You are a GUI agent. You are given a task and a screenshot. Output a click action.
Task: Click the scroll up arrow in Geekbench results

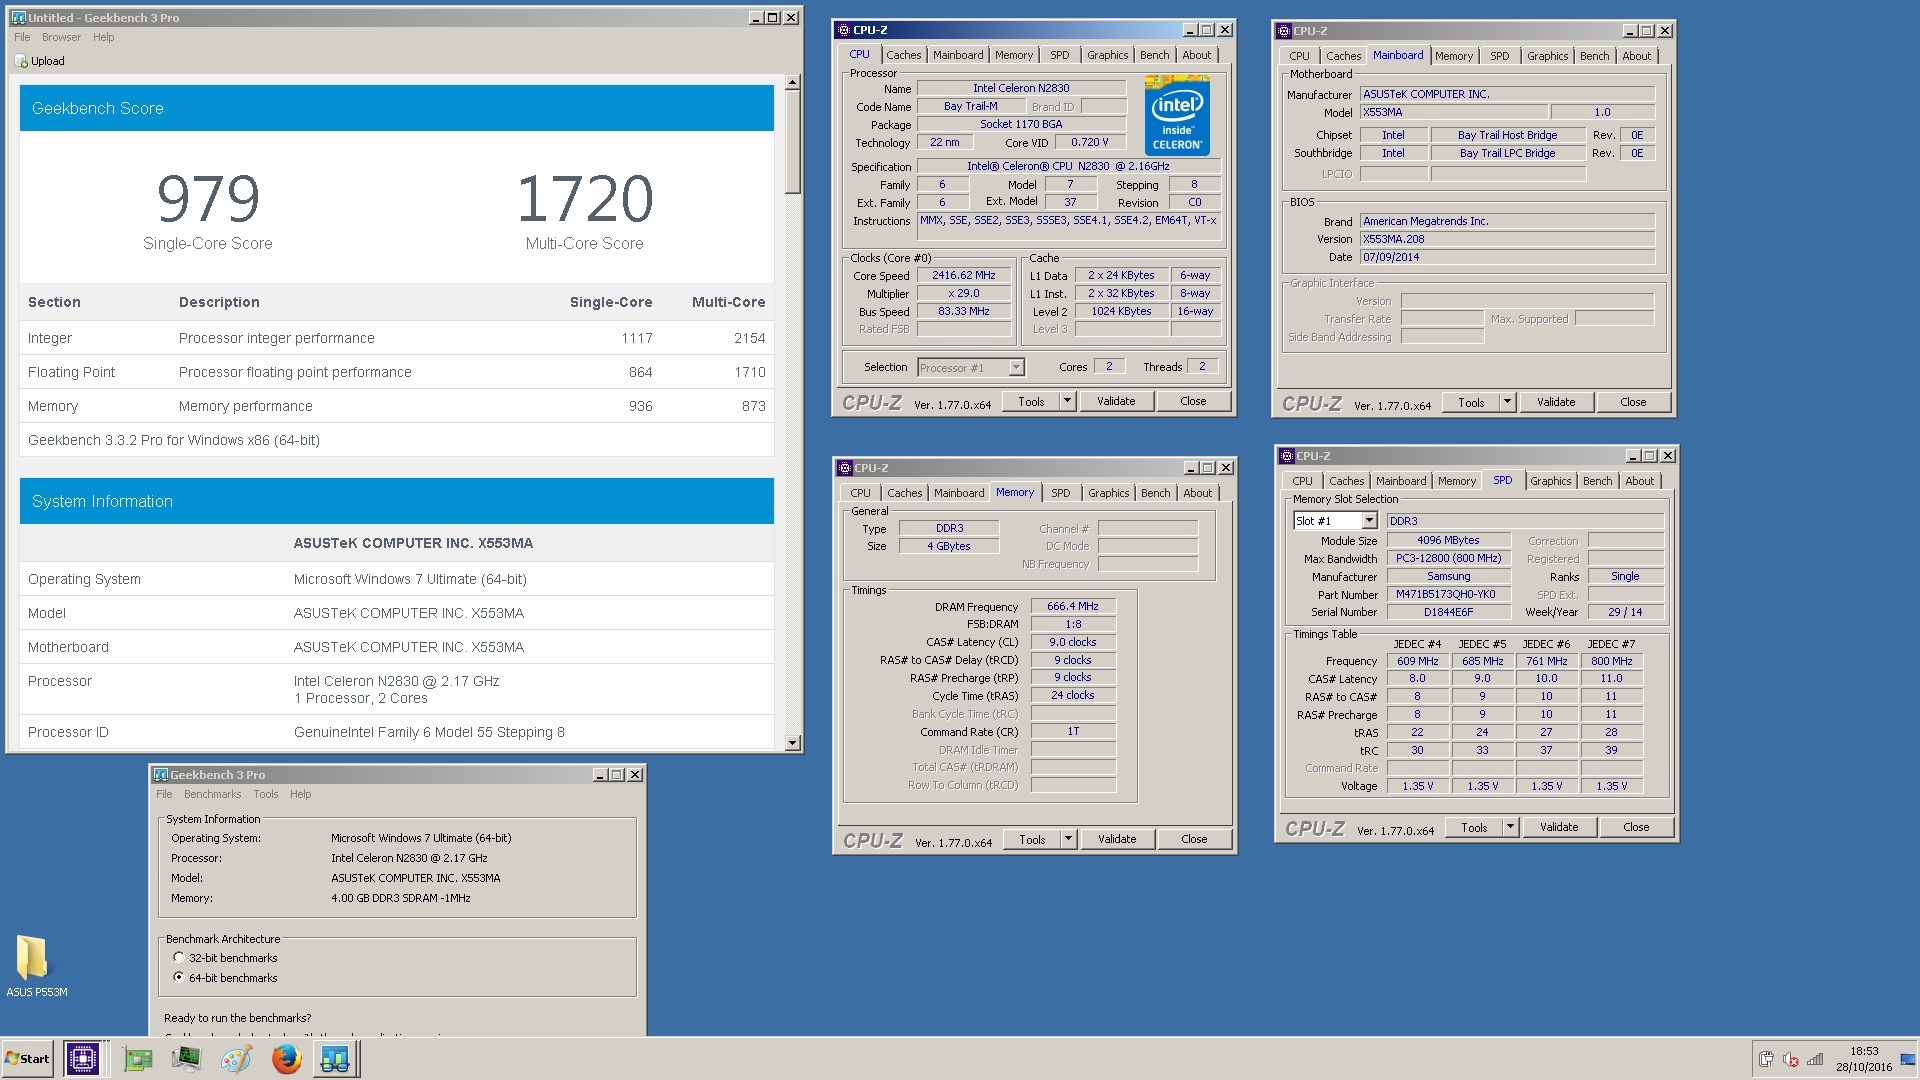793,84
